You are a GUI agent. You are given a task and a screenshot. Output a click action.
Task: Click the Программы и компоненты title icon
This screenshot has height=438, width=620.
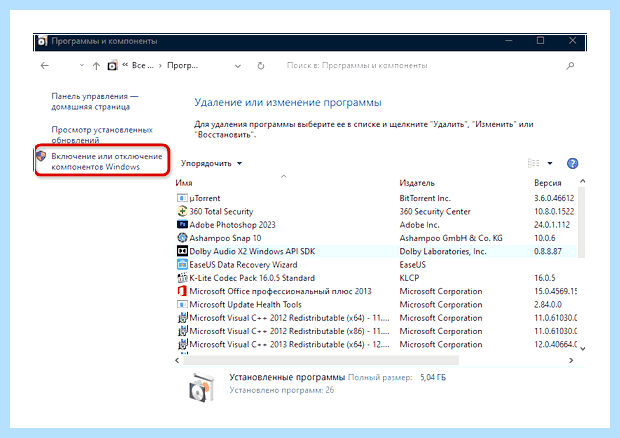coord(42,41)
